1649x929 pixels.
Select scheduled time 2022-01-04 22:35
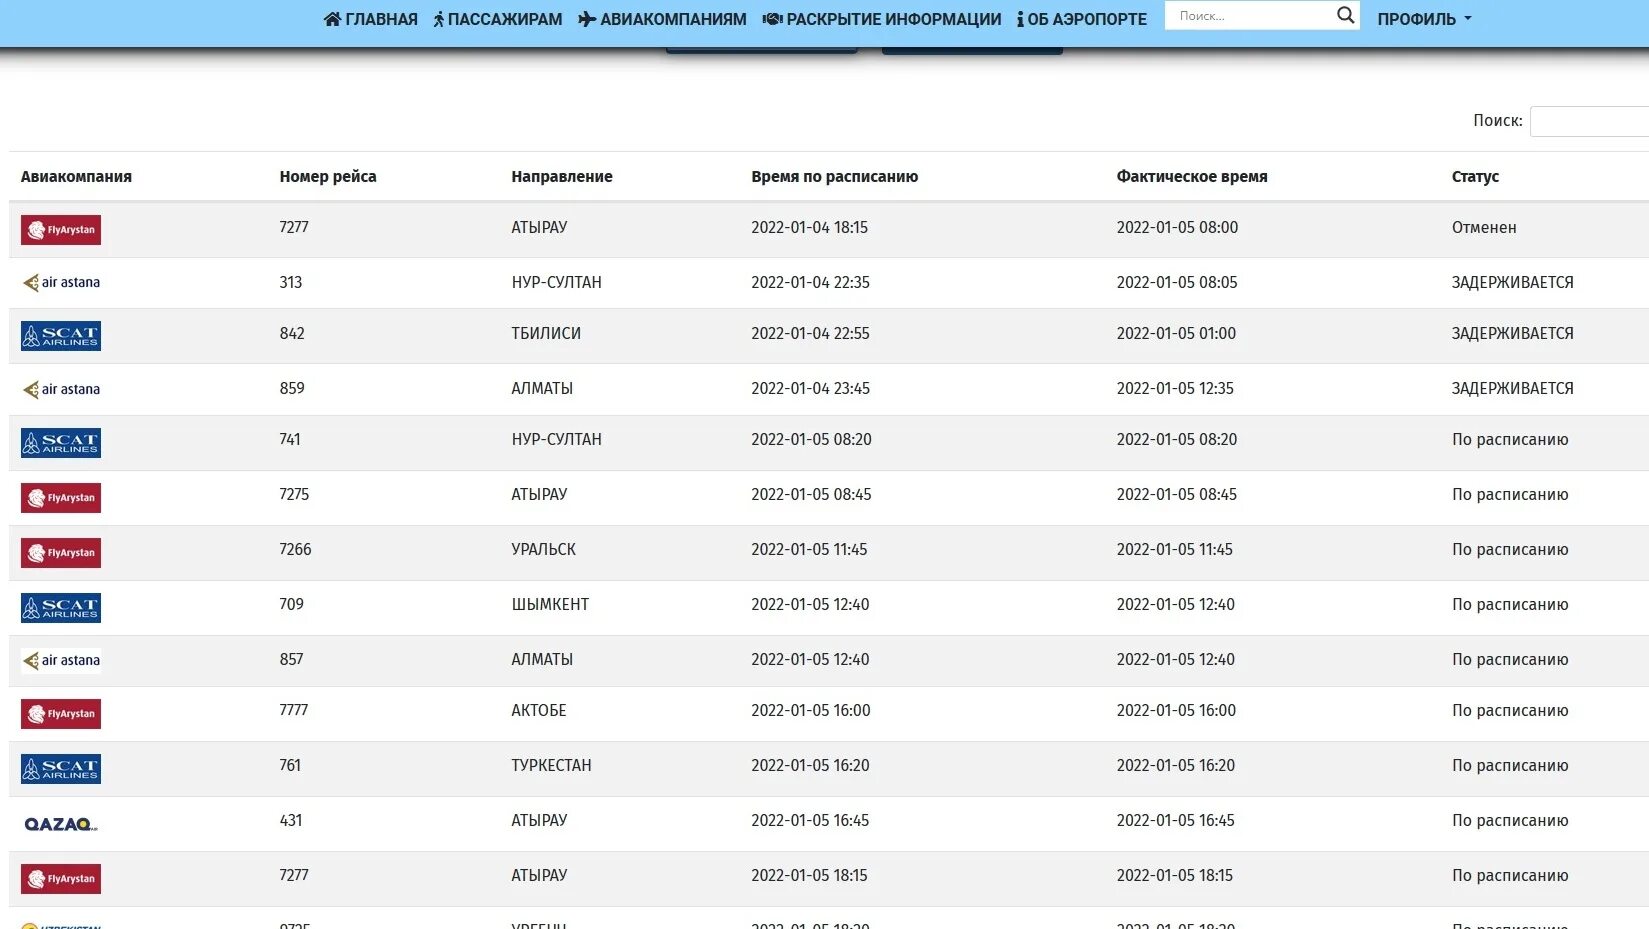[811, 283]
